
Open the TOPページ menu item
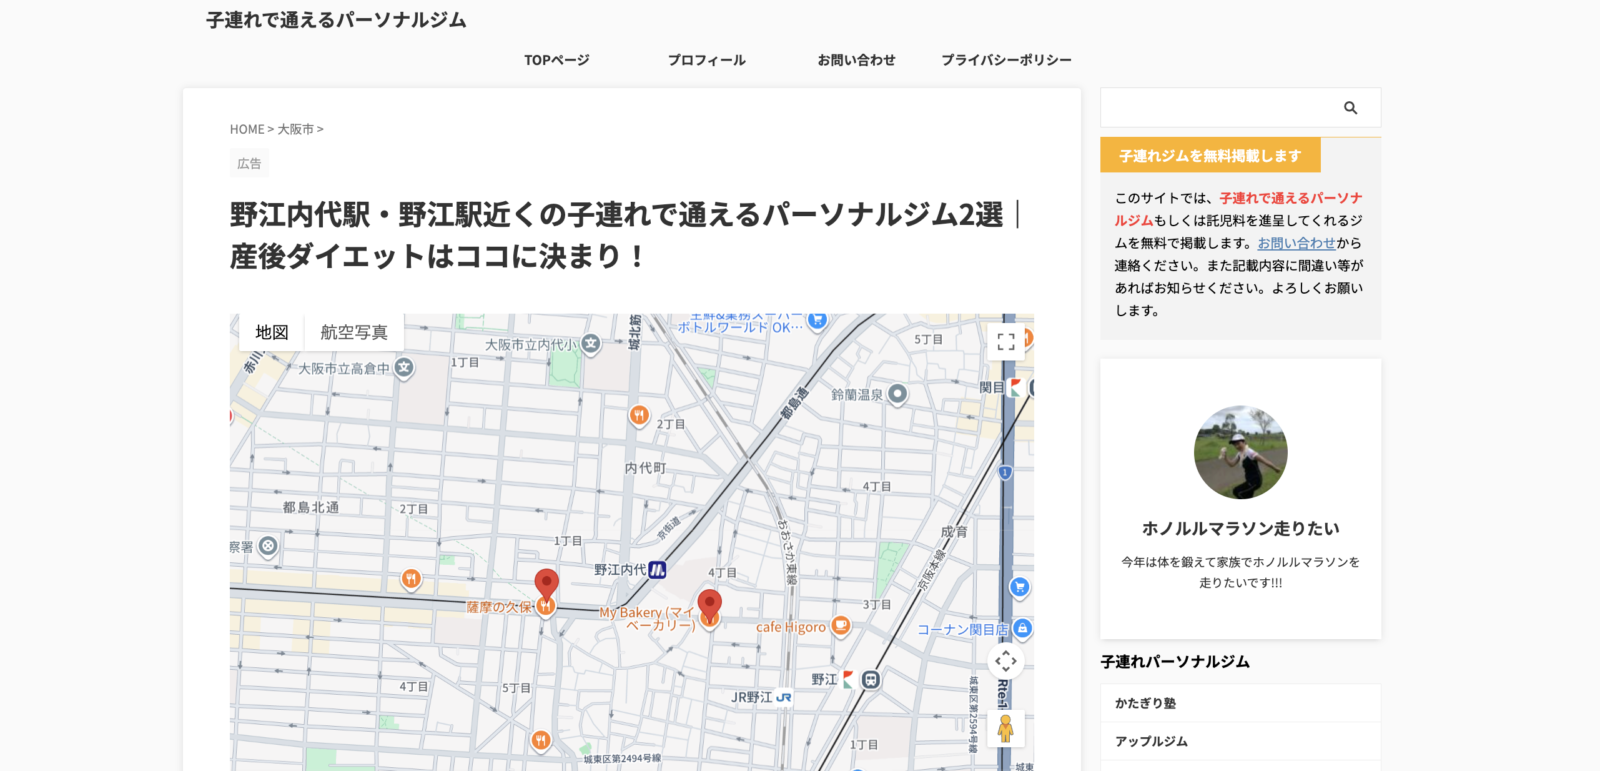pos(557,60)
